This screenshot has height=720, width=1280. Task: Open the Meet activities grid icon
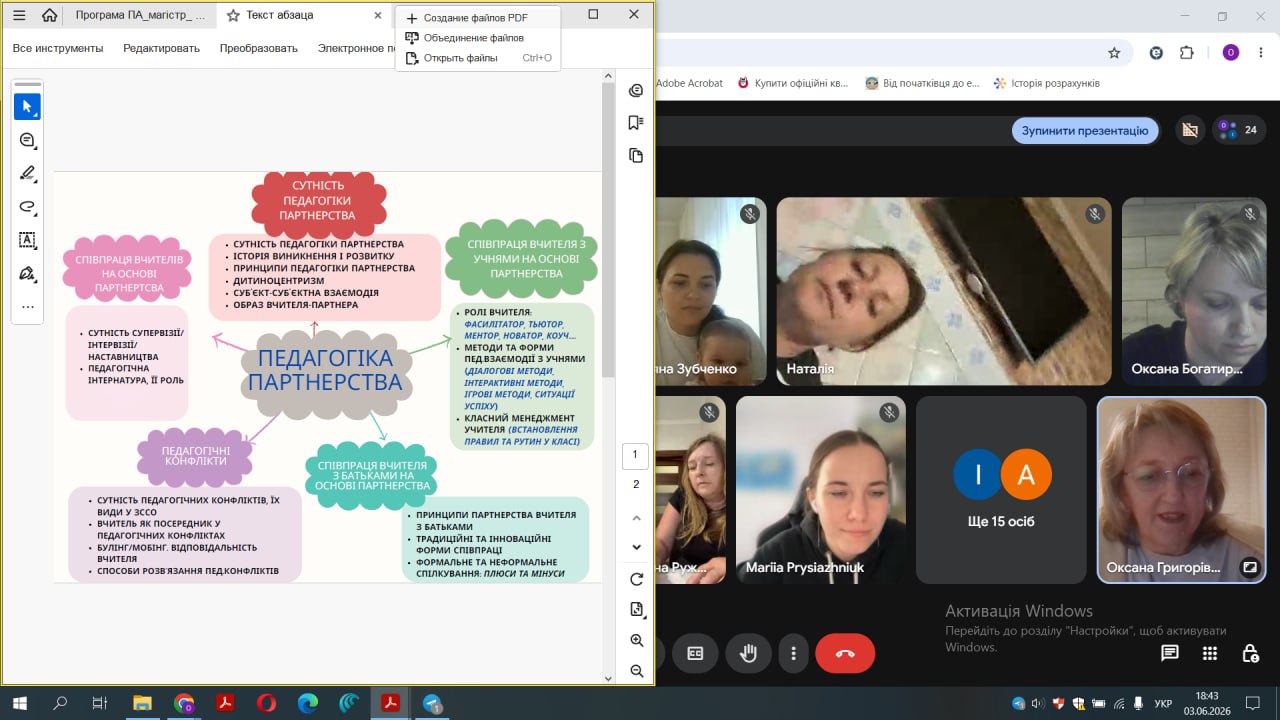(1210, 654)
